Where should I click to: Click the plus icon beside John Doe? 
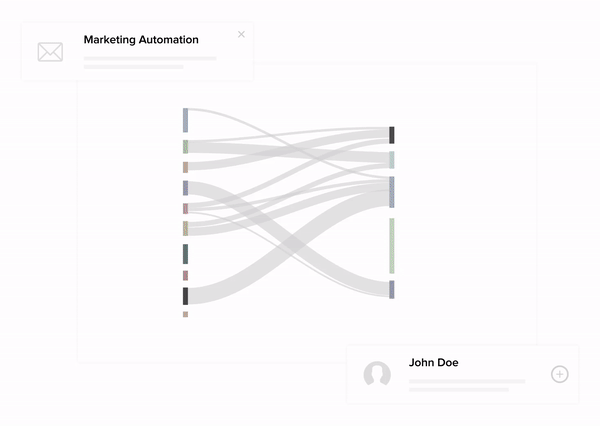[559, 374]
